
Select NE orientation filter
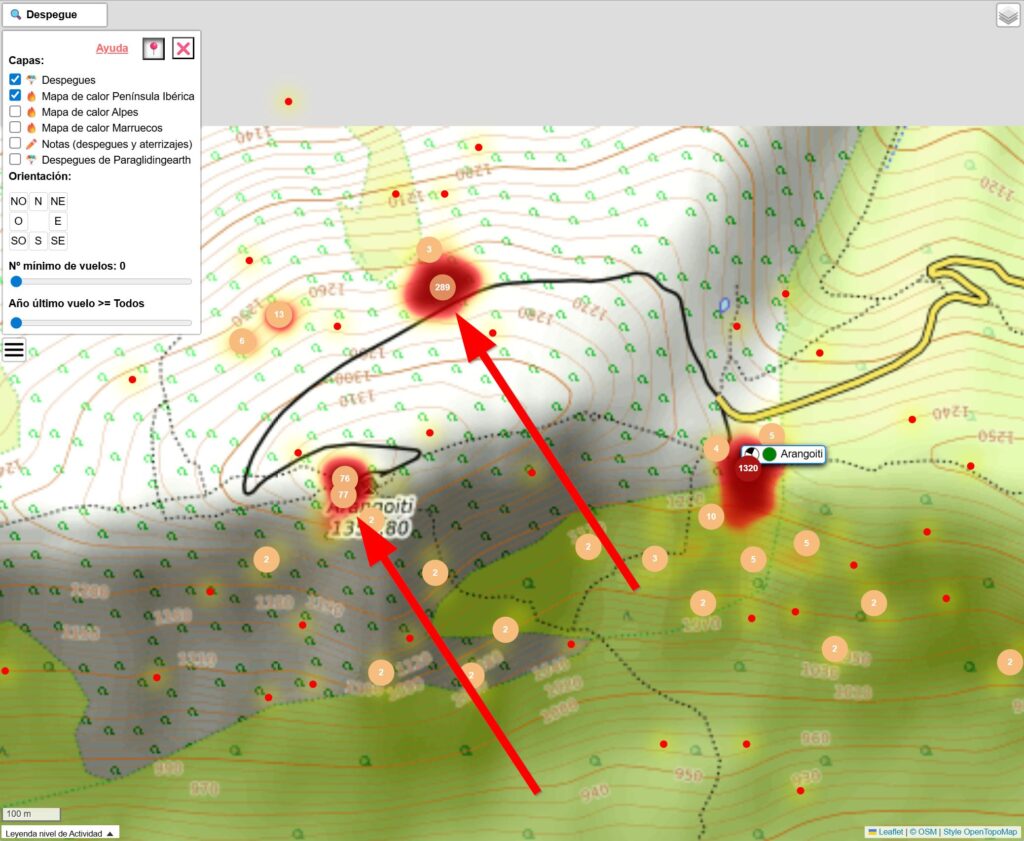58,201
